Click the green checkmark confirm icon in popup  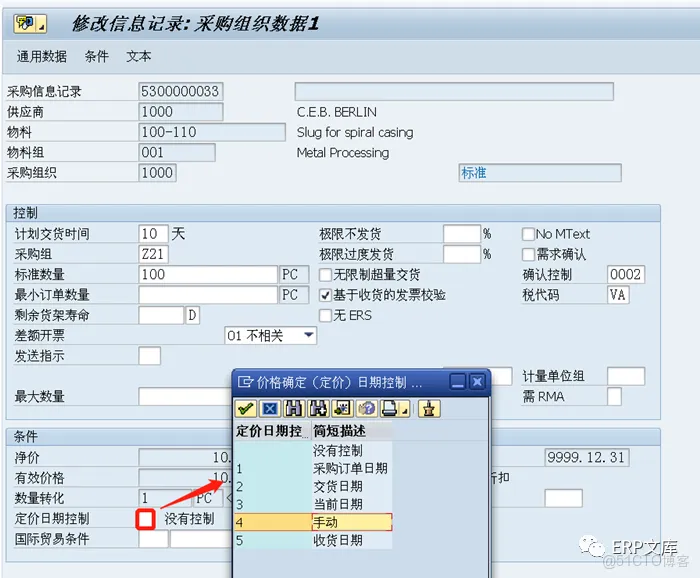pos(245,408)
